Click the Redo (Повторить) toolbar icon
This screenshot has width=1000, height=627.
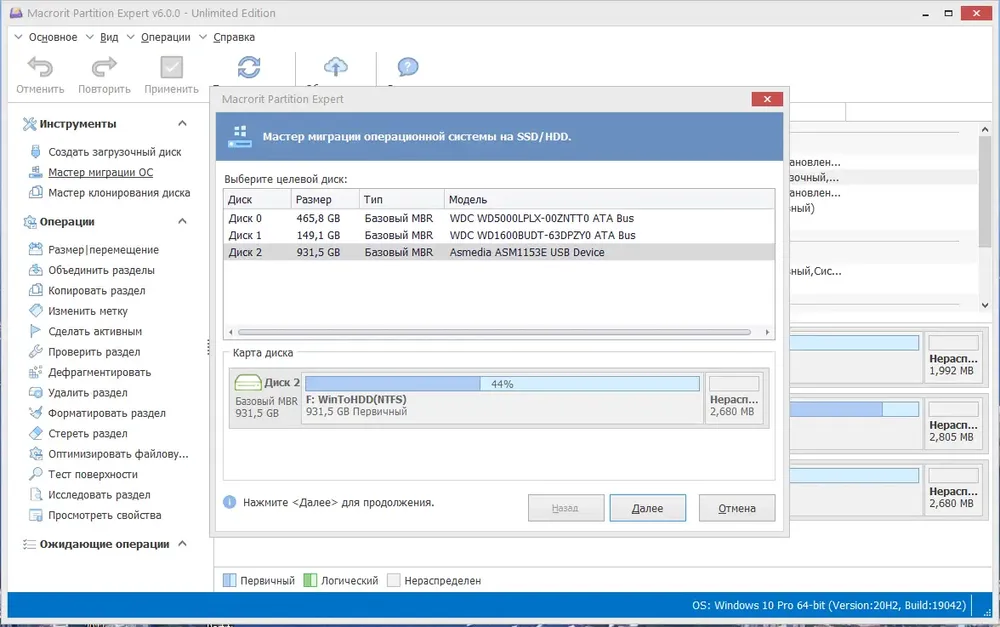104,67
